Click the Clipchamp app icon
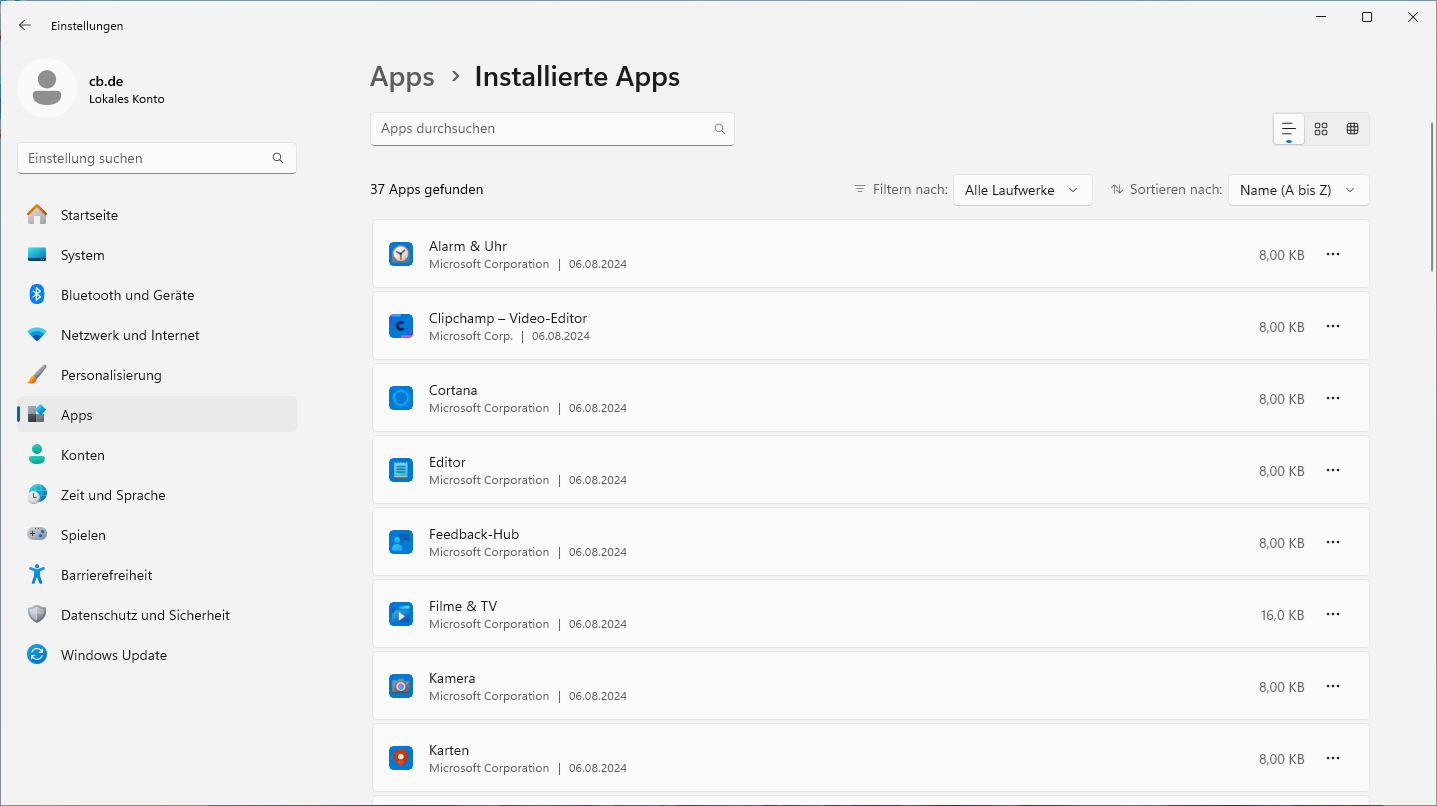 (401, 326)
